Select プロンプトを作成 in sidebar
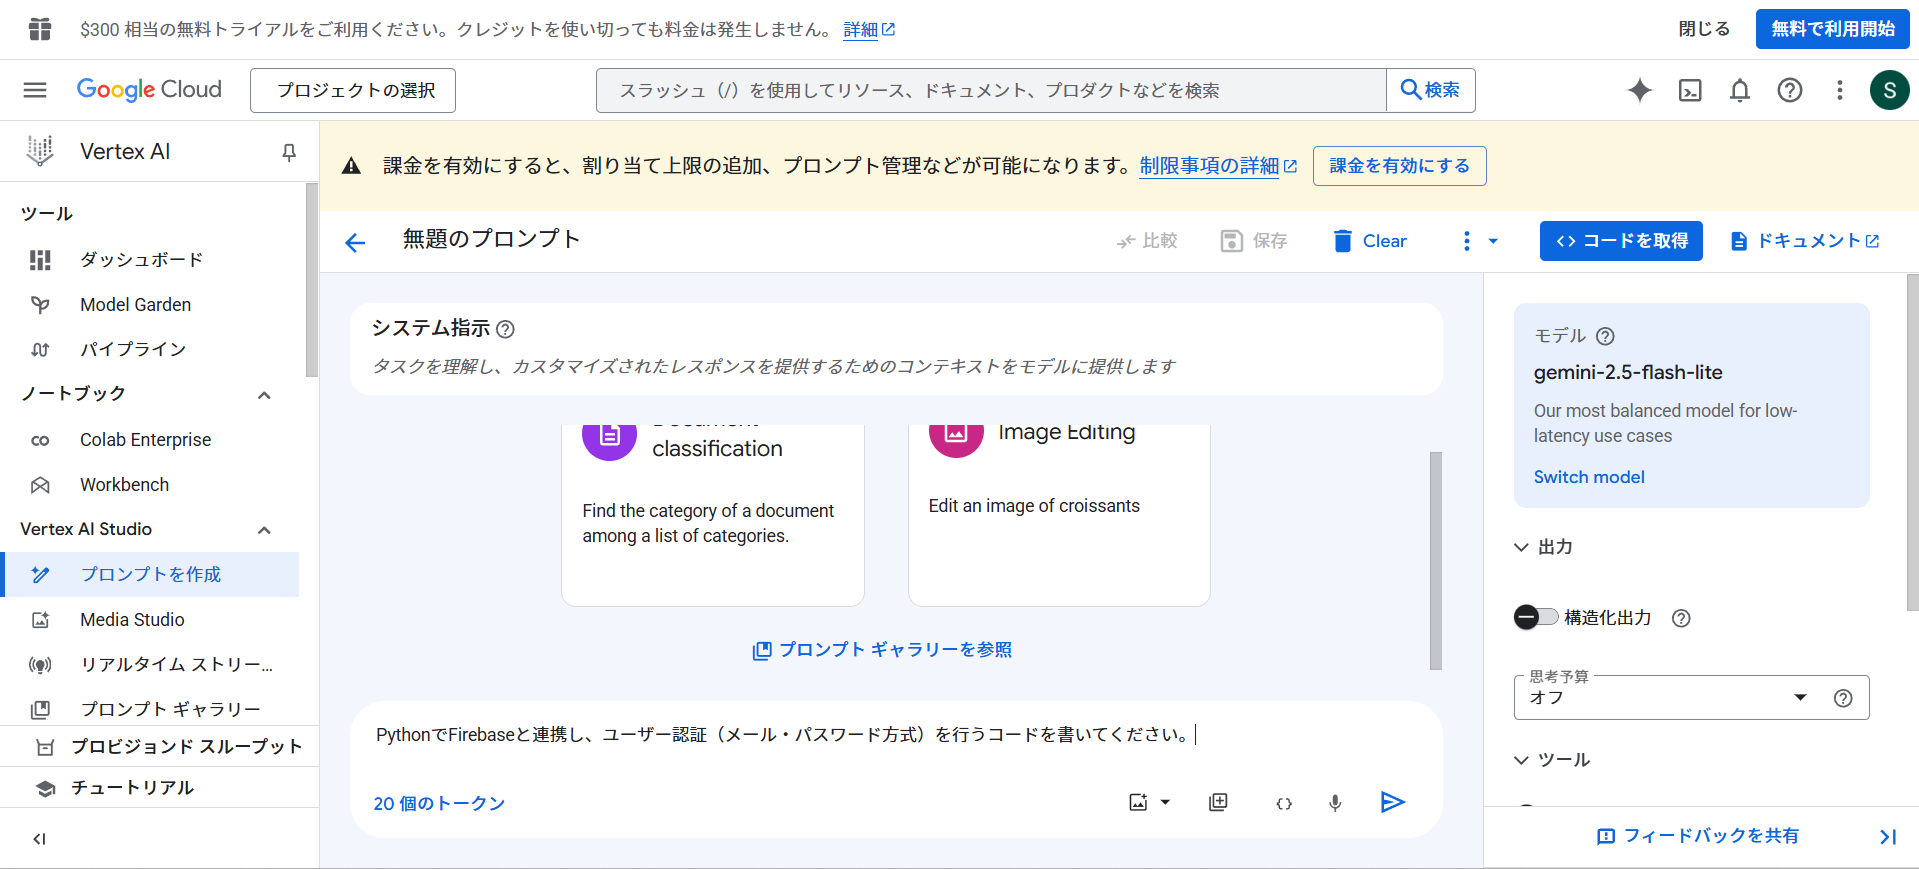 150,575
